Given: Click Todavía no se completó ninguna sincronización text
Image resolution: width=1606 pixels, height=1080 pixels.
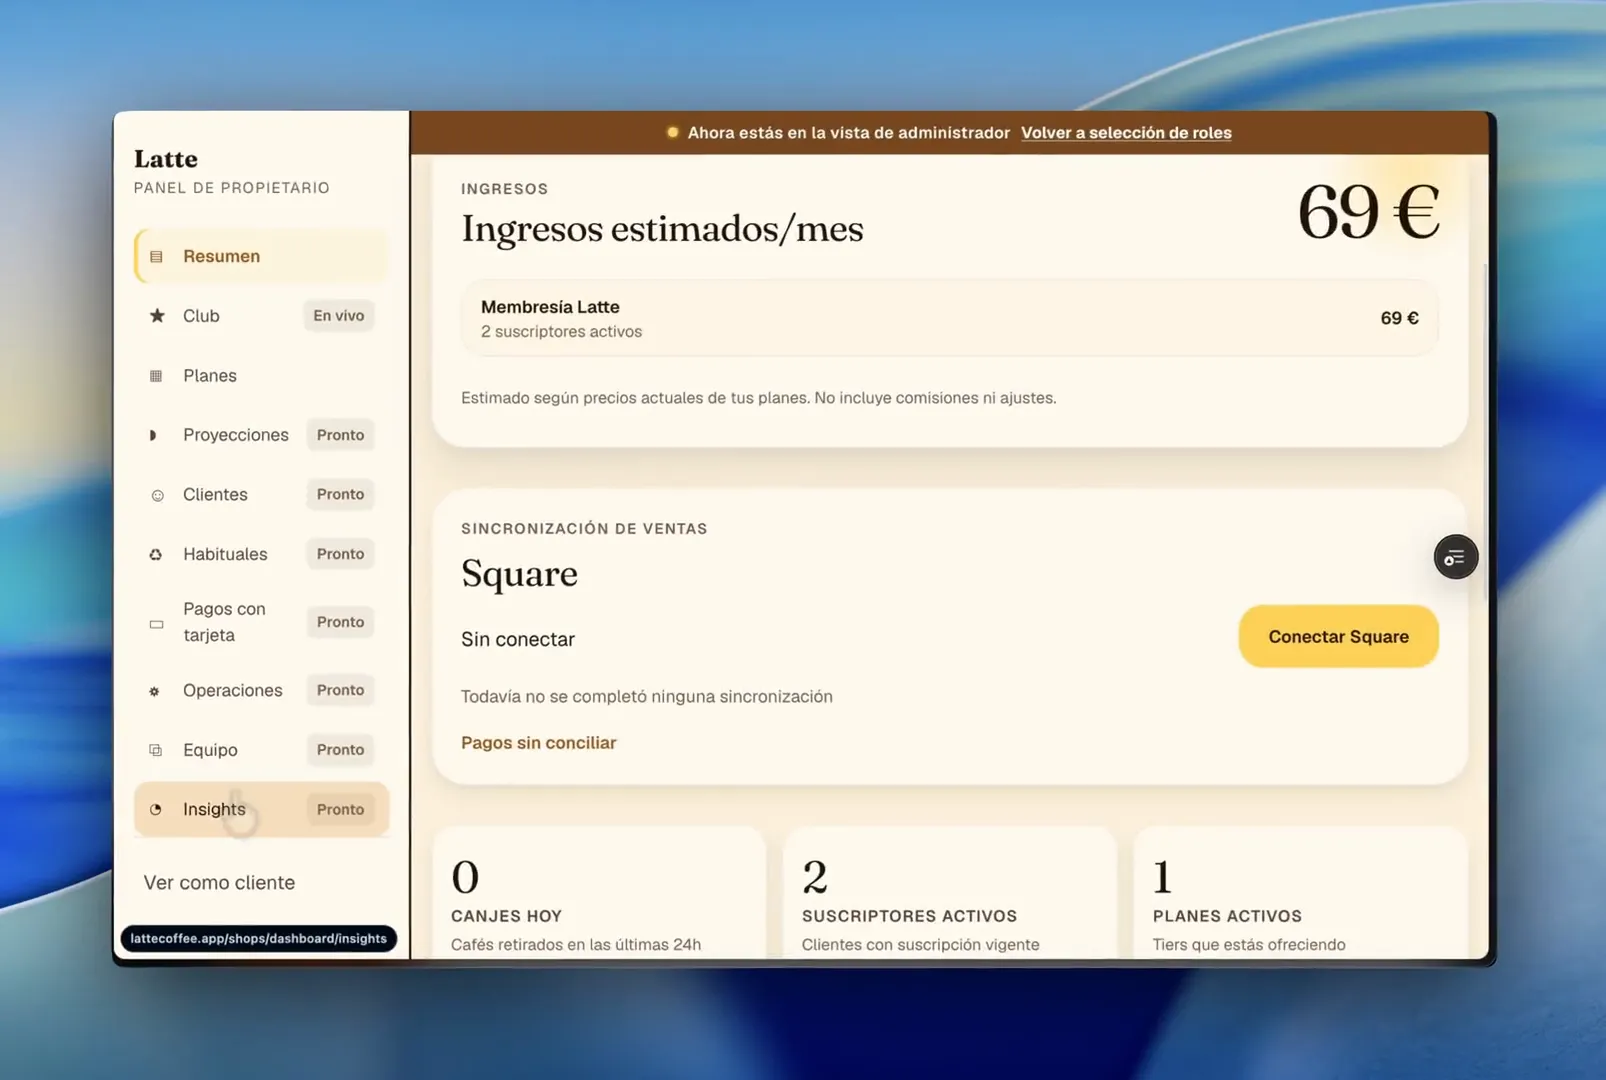Looking at the screenshot, I should click(x=646, y=697).
